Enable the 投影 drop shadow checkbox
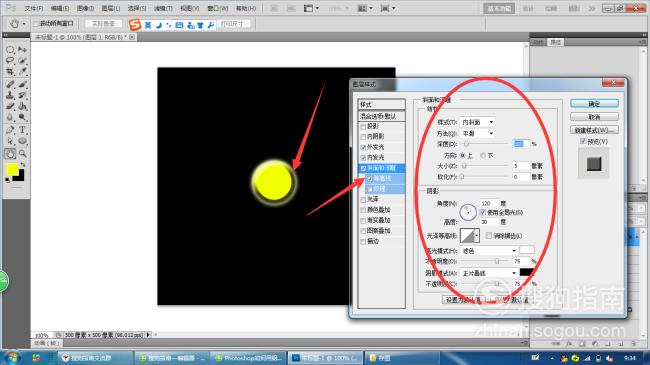Image resolution: width=650 pixels, height=365 pixels. (x=364, y=126)
